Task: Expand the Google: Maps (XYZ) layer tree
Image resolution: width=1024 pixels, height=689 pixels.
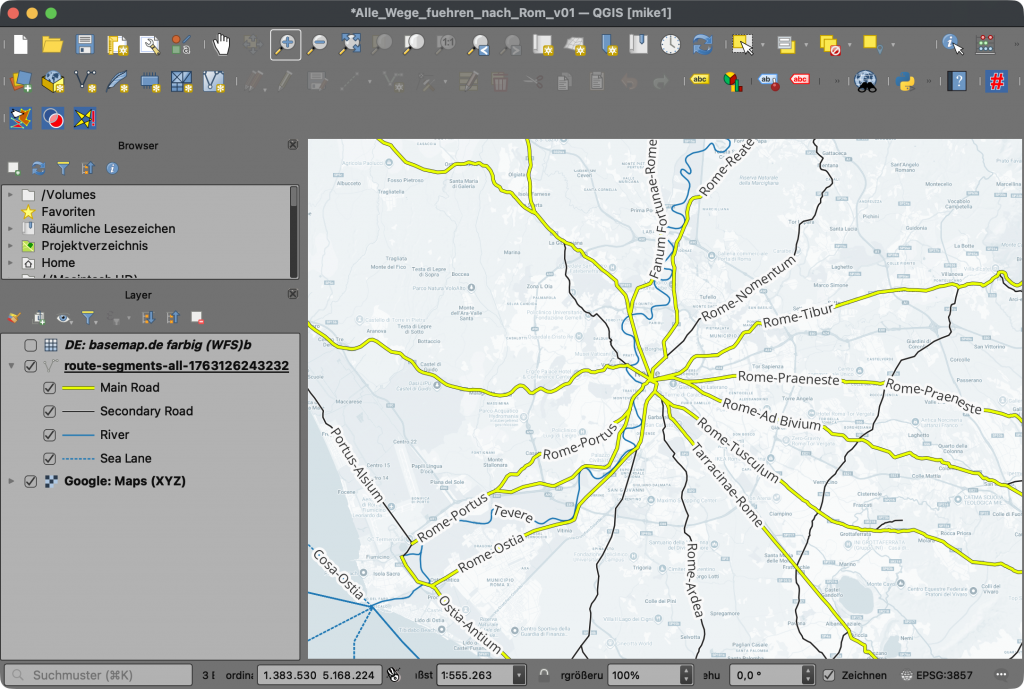Action: pos(11,481)
